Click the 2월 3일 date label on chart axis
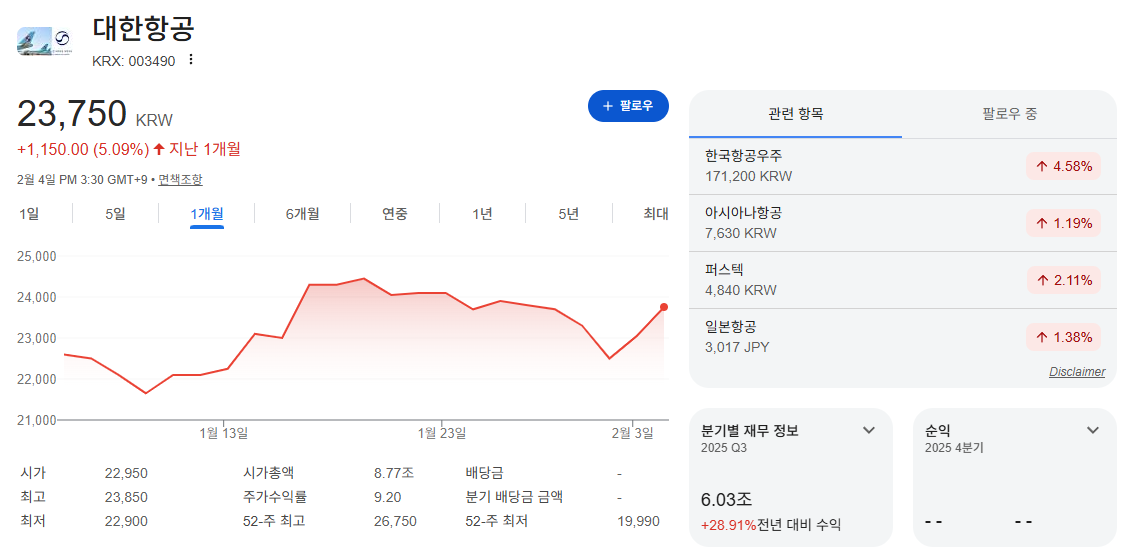Image resolution: width=1128 pixels, height=560 pixels. click(x=632, y=433)
